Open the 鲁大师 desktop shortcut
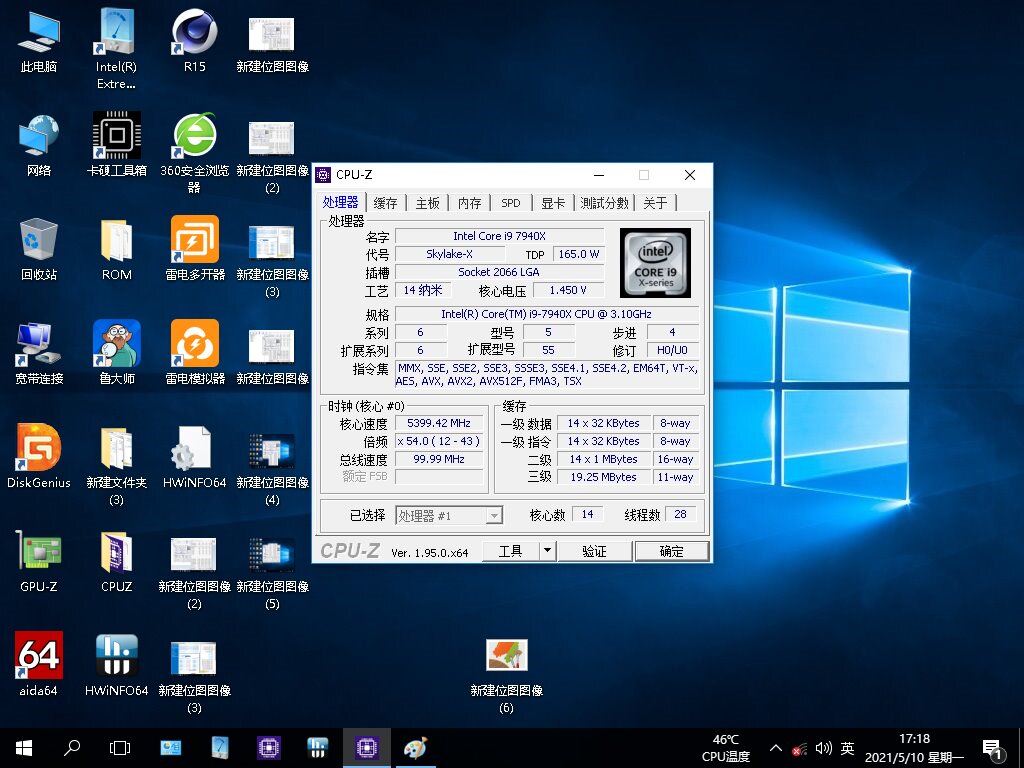The image size is (1024, 768). [x=116, y=353]
